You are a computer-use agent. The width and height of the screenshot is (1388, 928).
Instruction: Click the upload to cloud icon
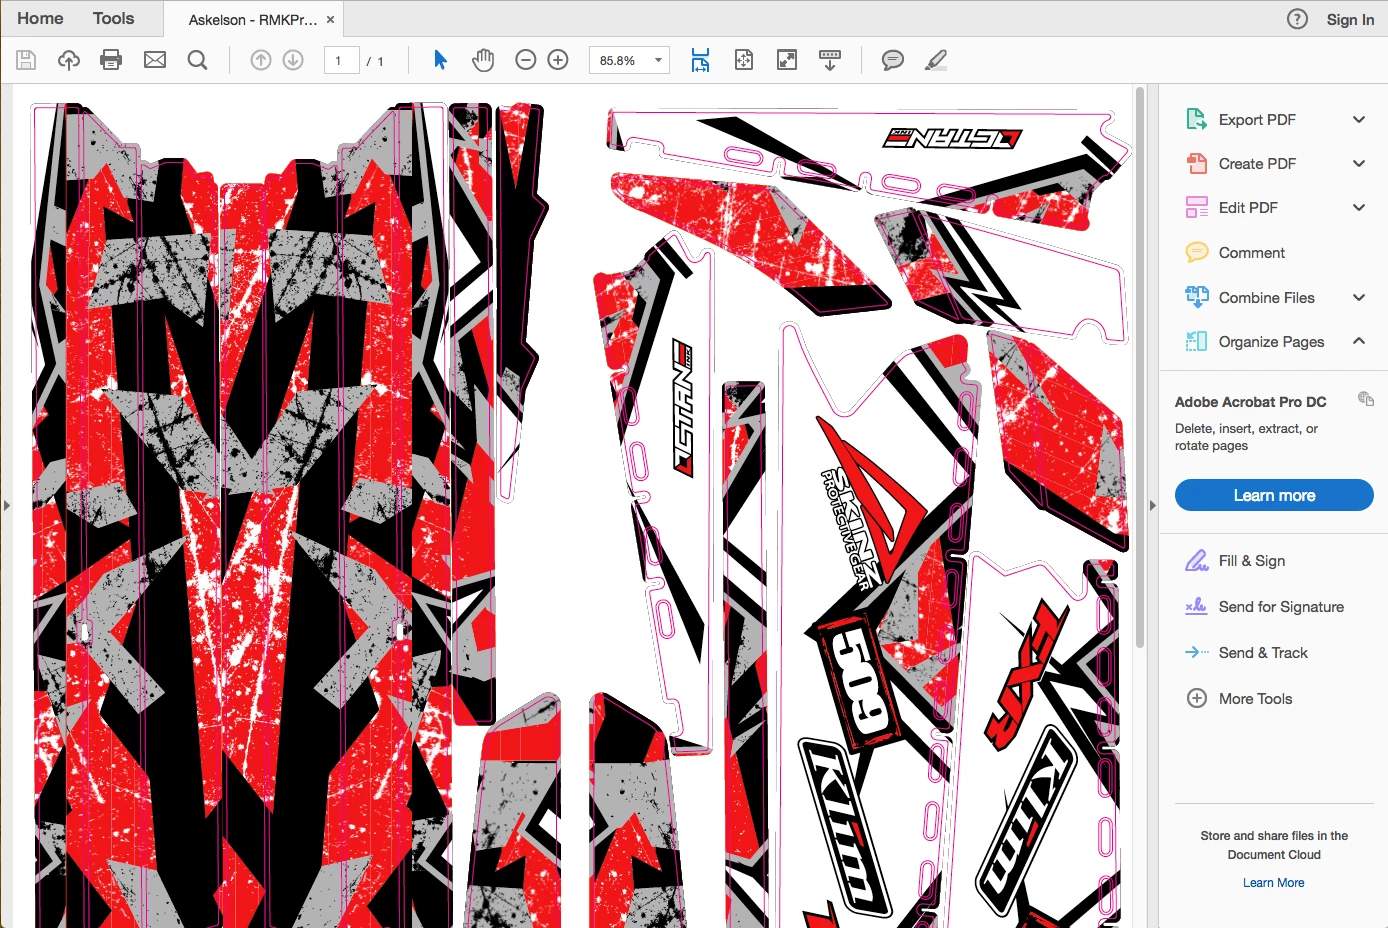pyautogui.click(x=69, y=60)
